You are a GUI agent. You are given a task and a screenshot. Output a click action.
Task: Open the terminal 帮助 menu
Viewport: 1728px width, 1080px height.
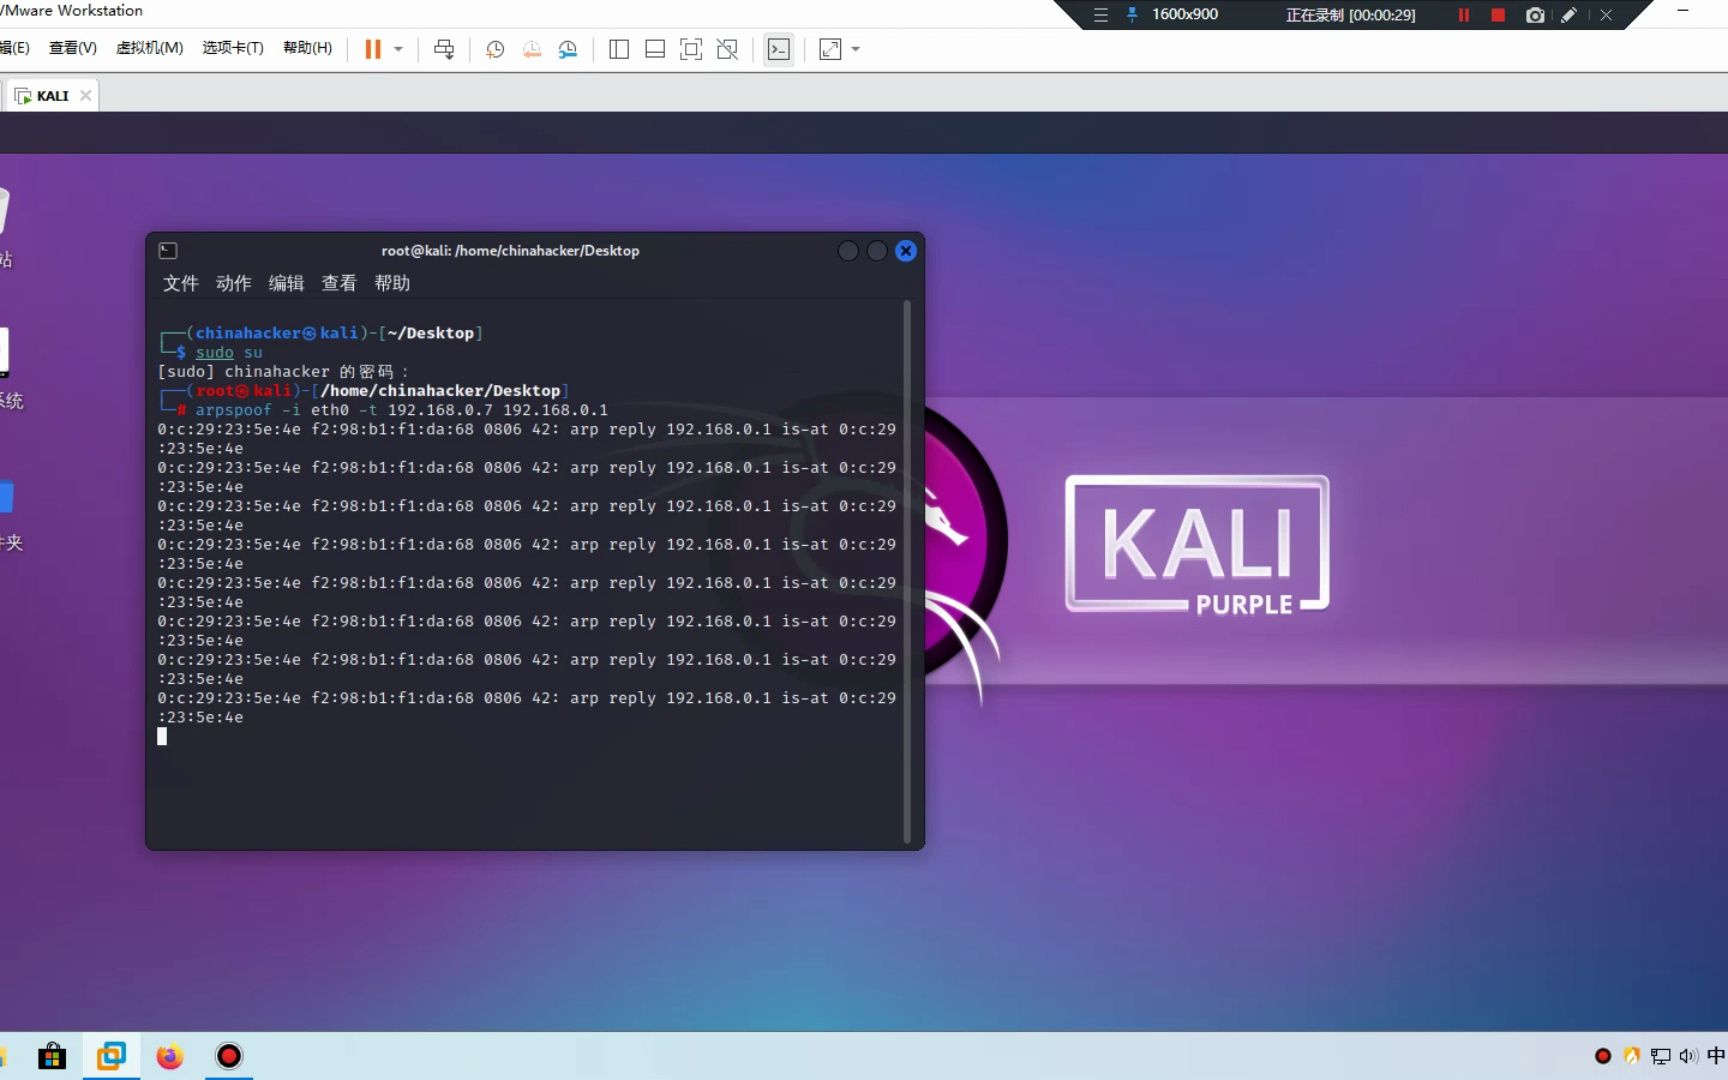pyautogui.click(x=392, y=283)
